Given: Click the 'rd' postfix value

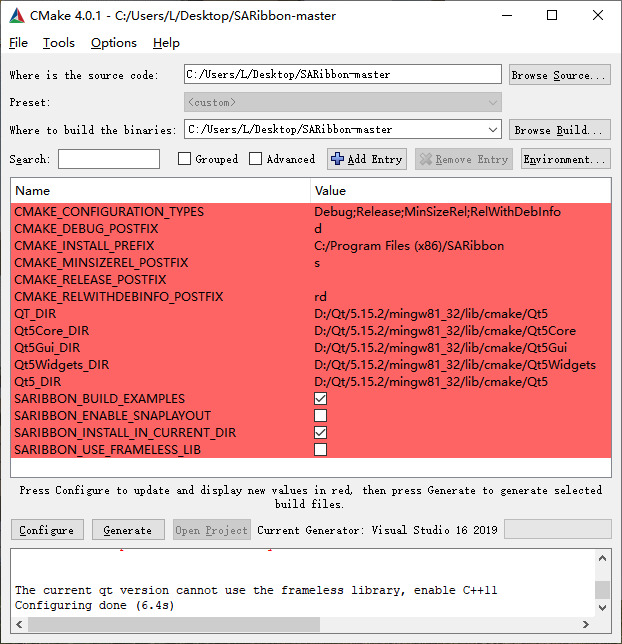Looking at the screenshot, I should [x=320, y=297].
